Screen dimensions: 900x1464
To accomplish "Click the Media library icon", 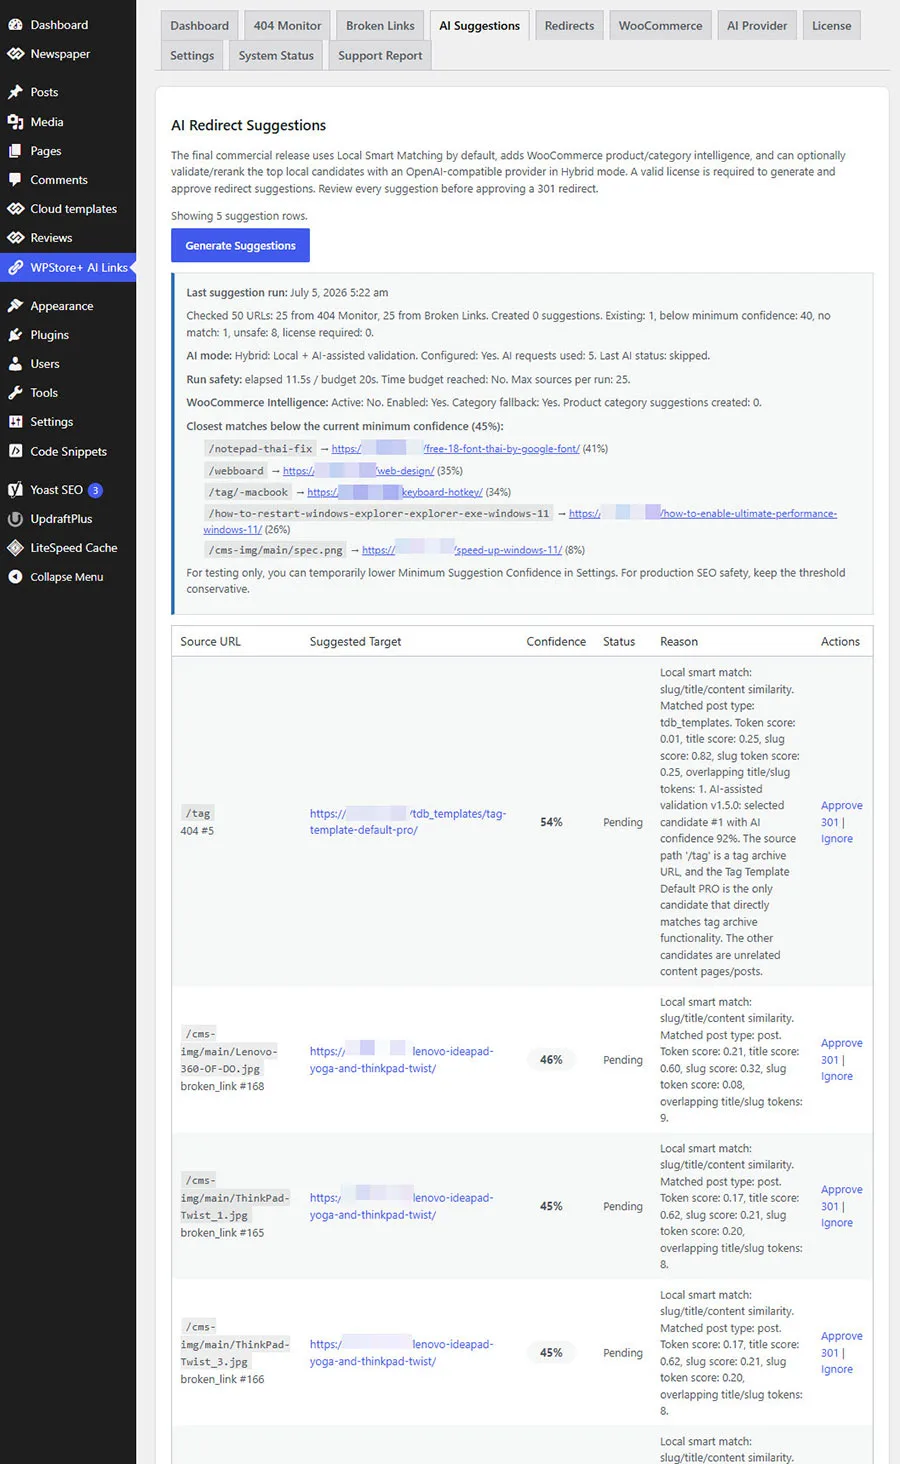I will tap(15, 122).
